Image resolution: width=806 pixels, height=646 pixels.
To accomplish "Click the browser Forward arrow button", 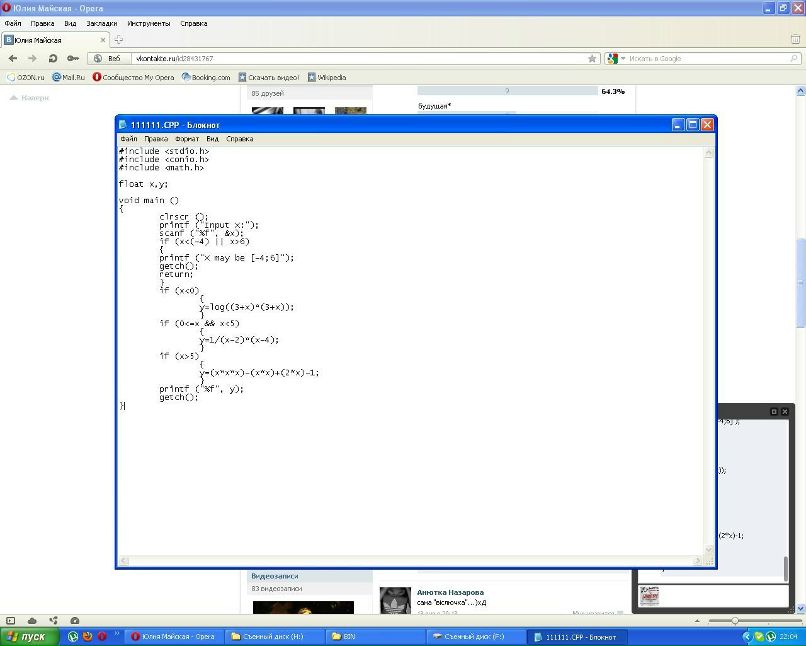I will point(31,58).
